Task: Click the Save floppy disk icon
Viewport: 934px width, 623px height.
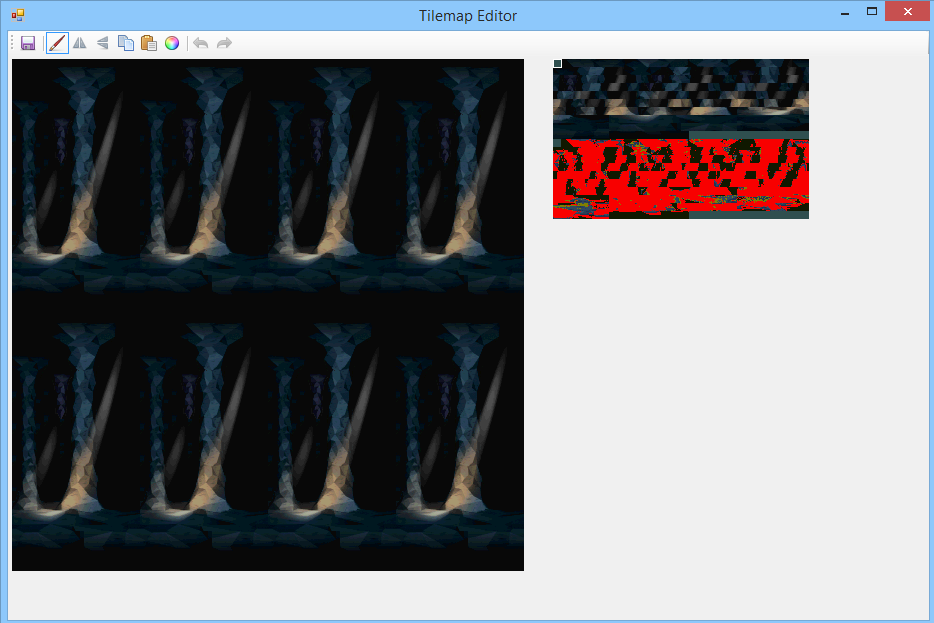Action: 27,43
